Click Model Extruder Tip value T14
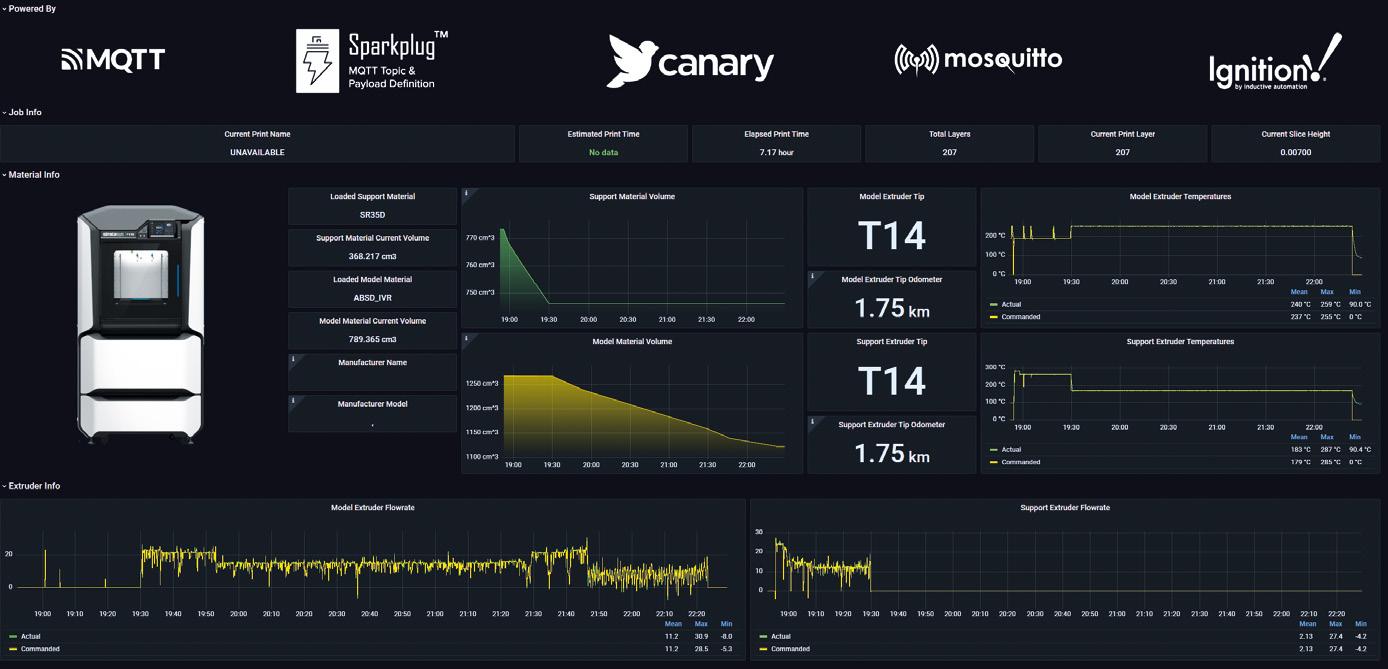The image size is (1388, 669). click(892, 236)
